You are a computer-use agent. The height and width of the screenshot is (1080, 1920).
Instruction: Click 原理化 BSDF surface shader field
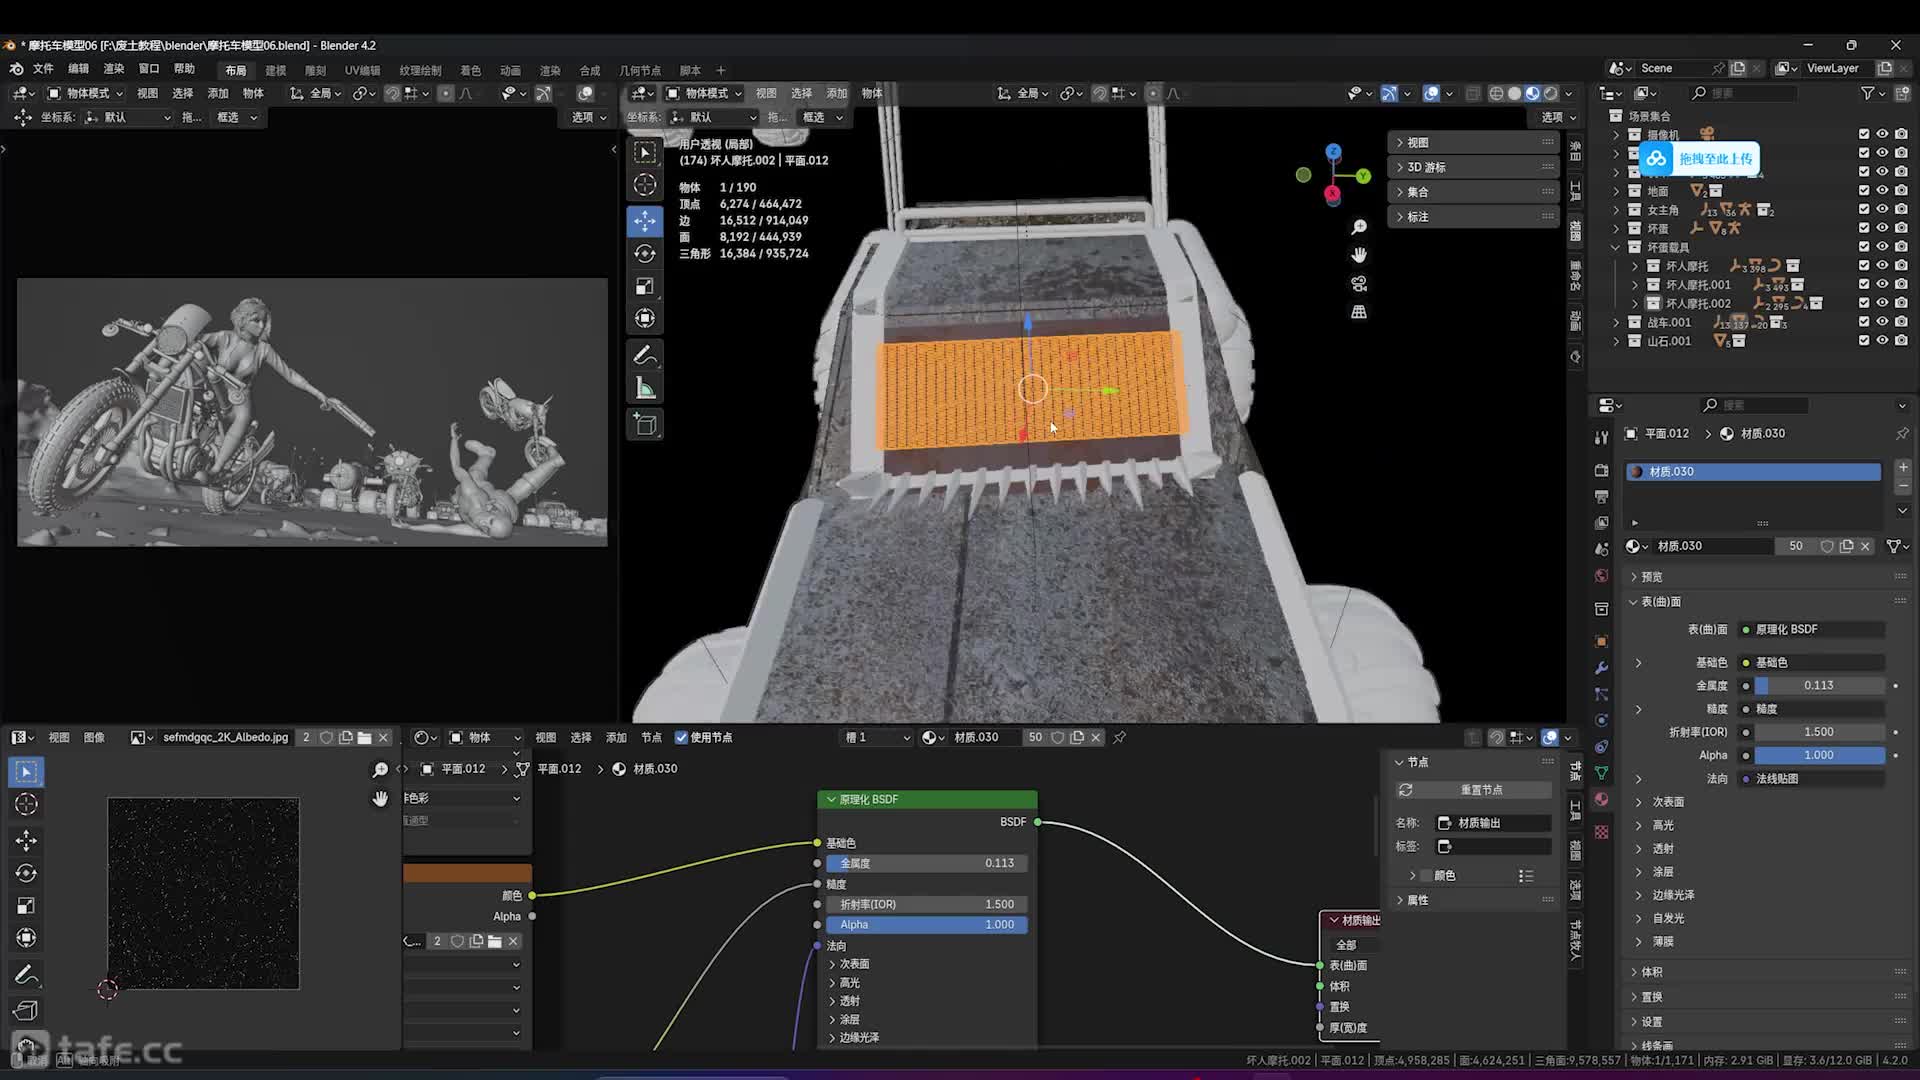(x=1812, y=629)
